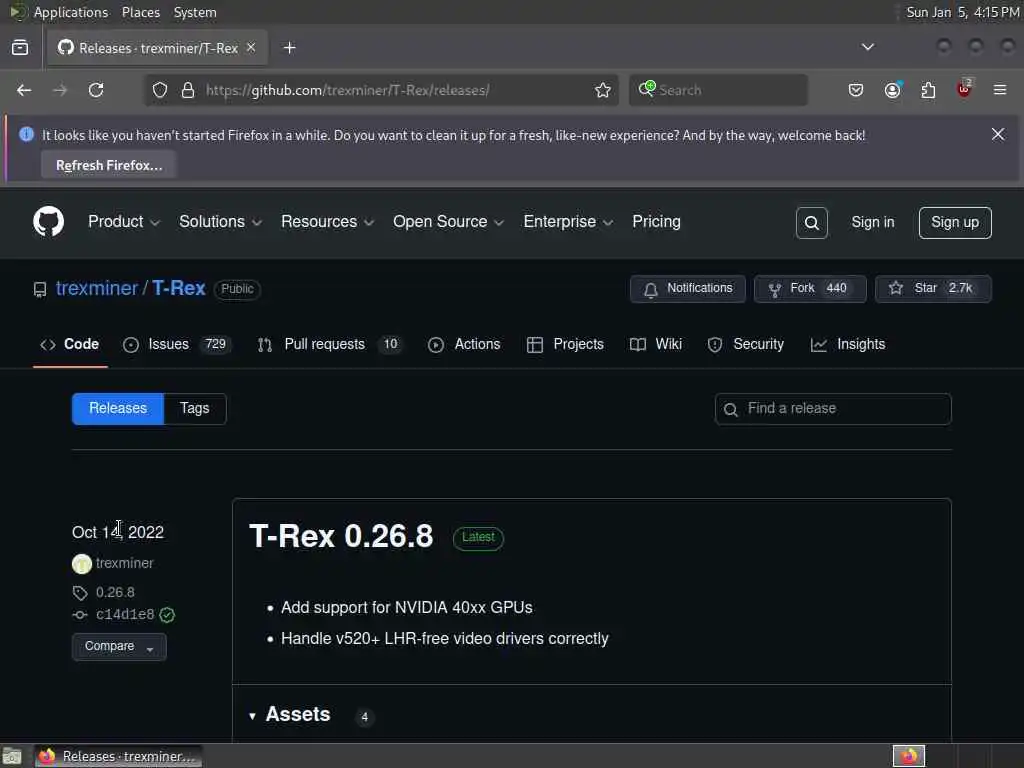Go back to the previous page
This screenshot has height=768, width=1024.
click(x=24, y=90)
